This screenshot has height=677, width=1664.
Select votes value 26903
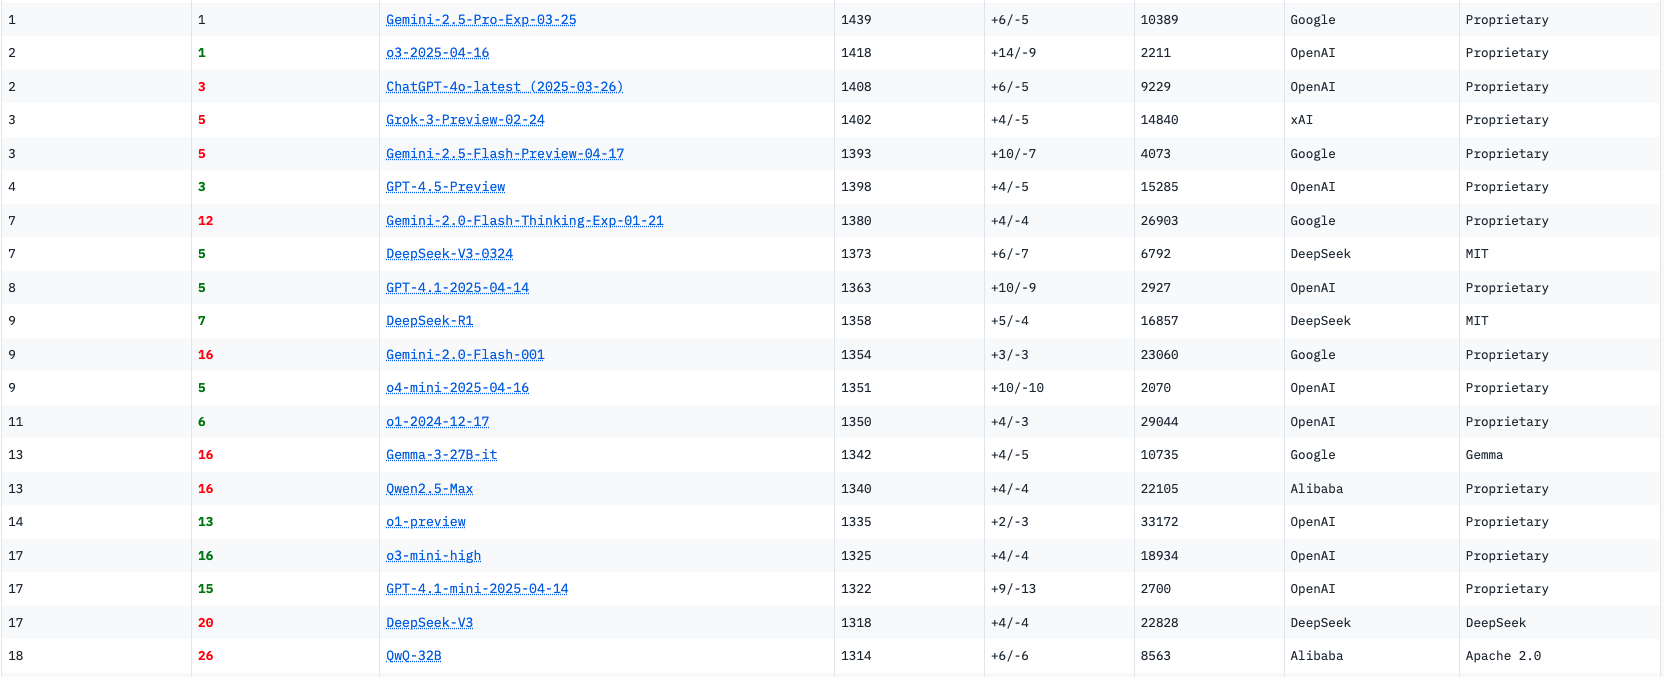pos(1160,221)
